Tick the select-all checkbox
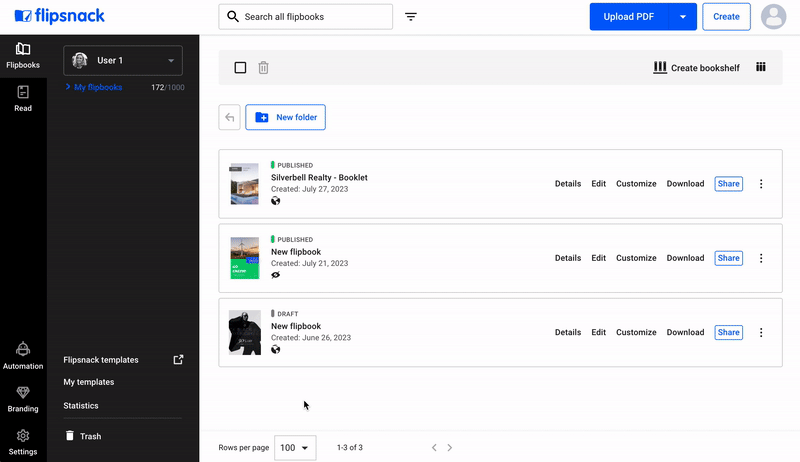Screen dimensions: 800x462 point(240,67)
